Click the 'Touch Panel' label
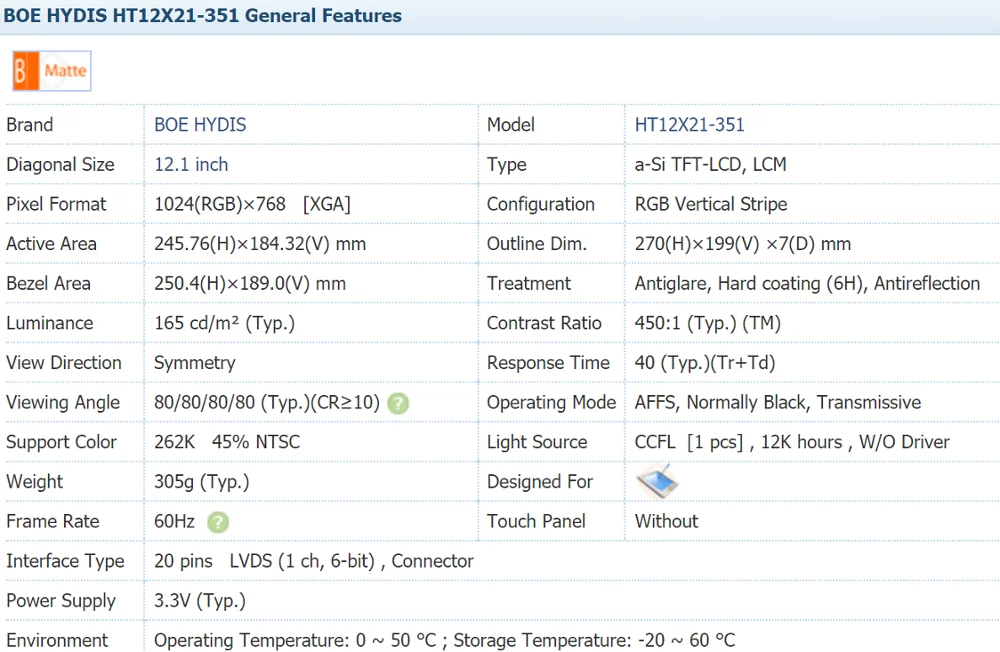 (536, 521)
